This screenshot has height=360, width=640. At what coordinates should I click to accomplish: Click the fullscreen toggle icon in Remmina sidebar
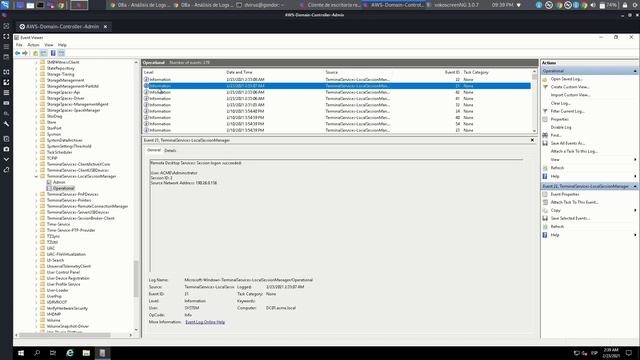(6, 36)
